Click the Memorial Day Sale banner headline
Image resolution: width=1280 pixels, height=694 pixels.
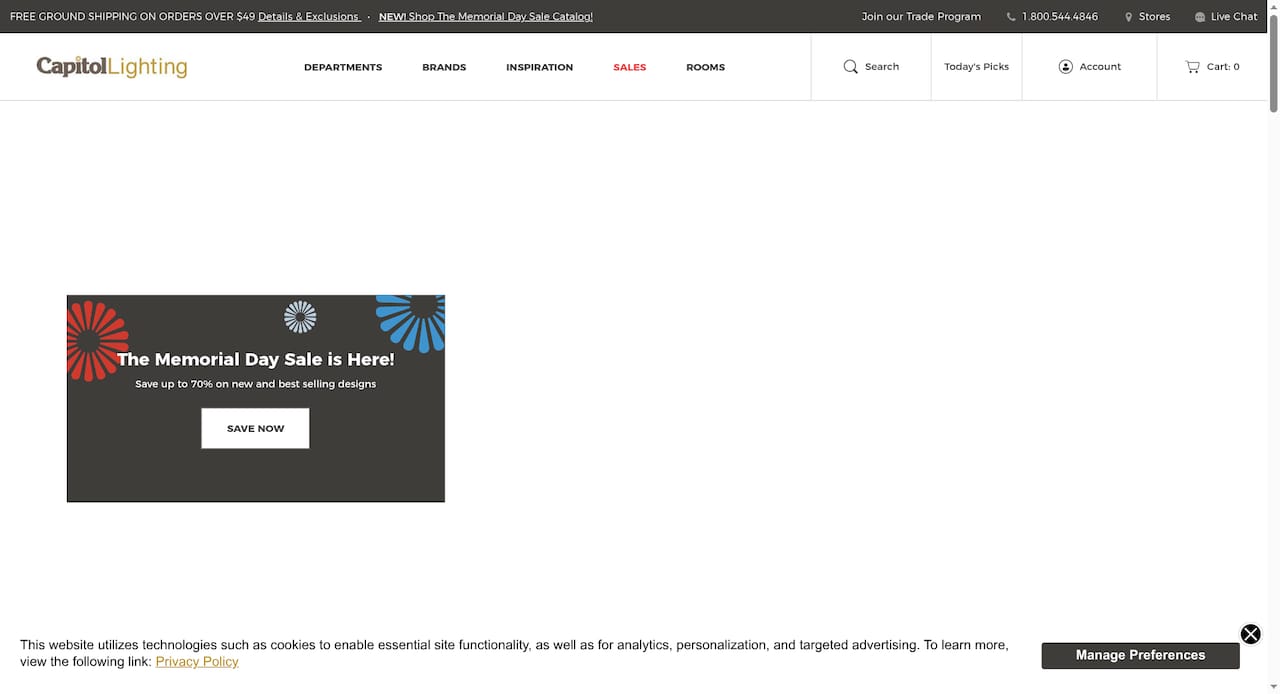[256, 359]
